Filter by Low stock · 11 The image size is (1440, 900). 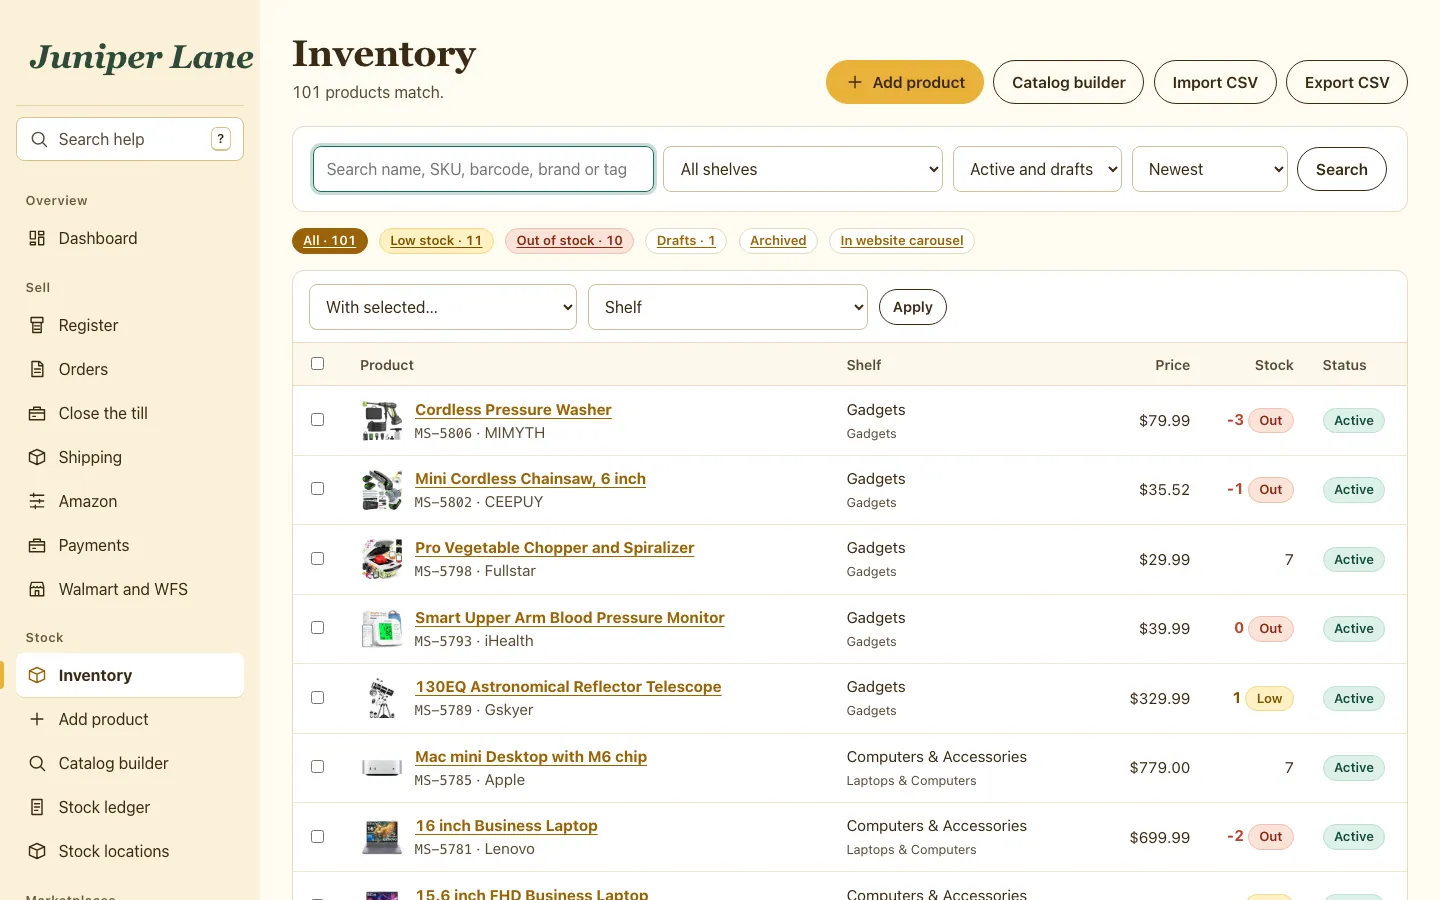[436, 241]
